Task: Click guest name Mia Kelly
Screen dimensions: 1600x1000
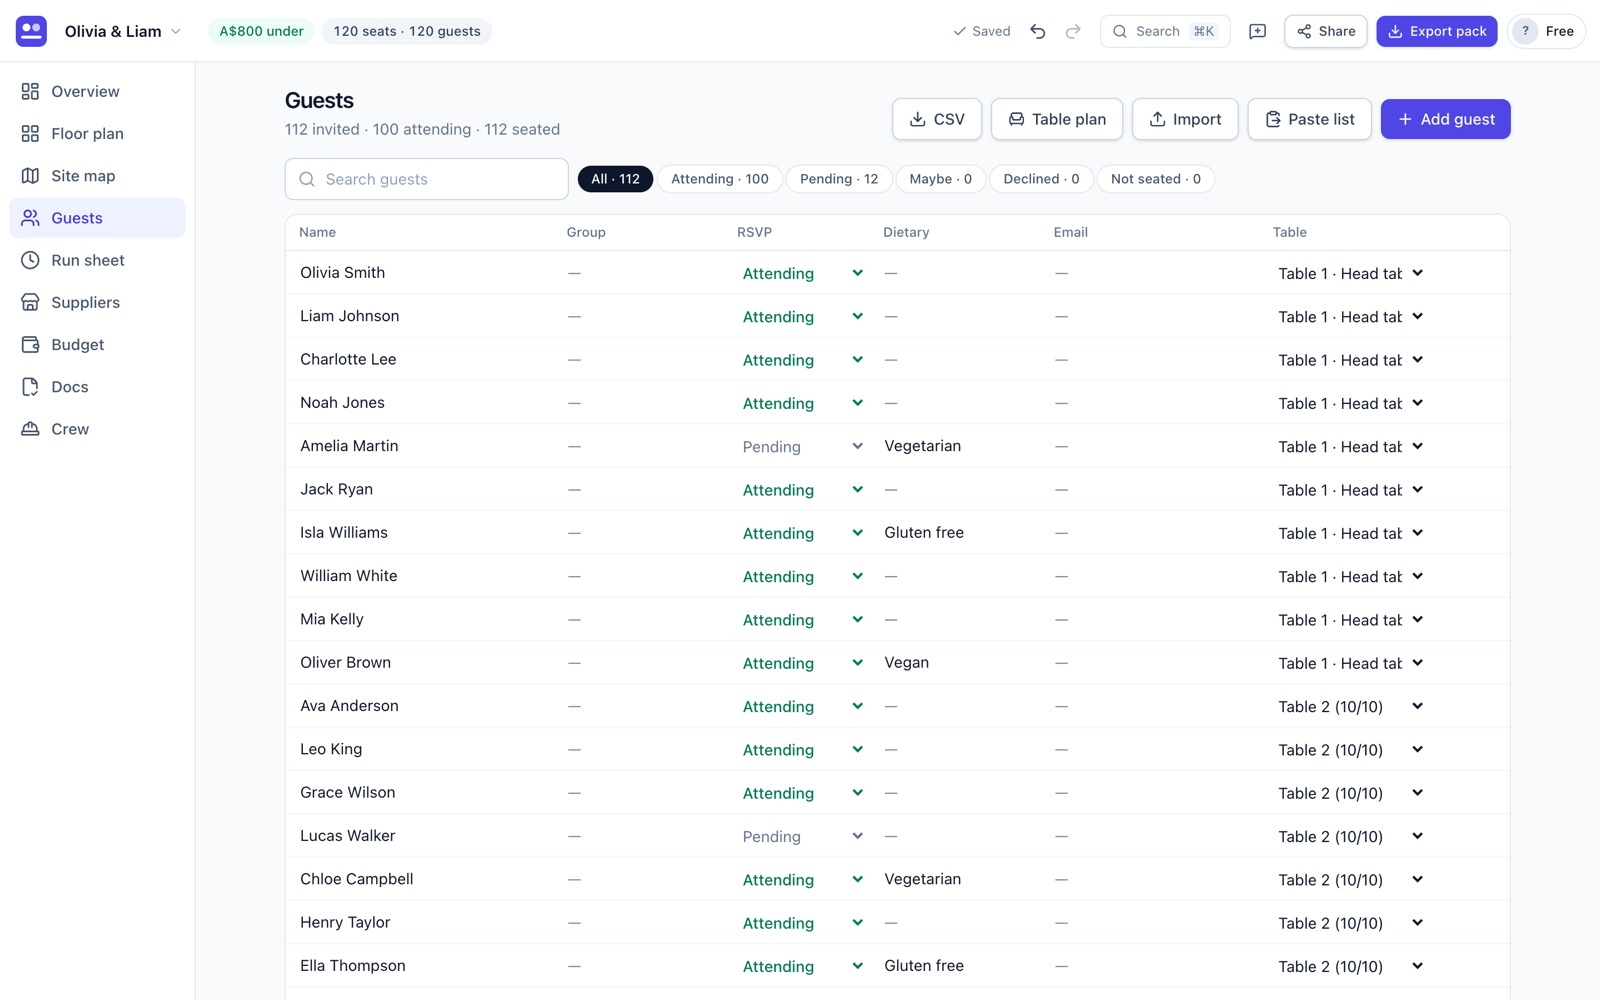Action: click(332, 619)
